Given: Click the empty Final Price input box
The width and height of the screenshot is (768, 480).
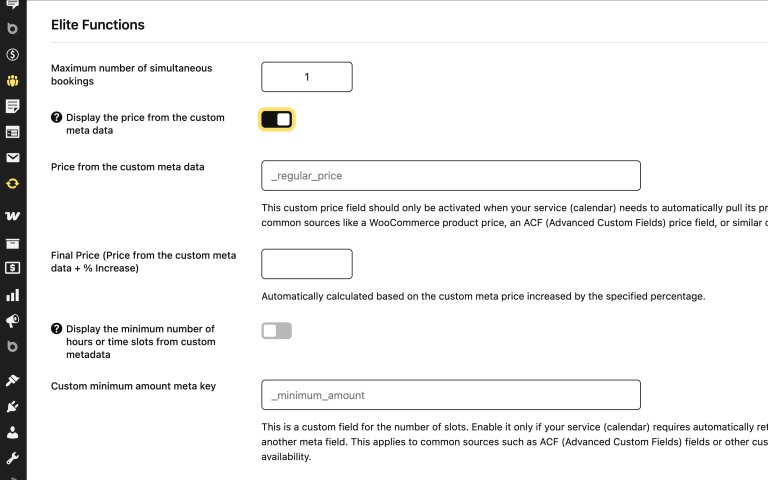Looking at the screenshot, I should tap(307, 264).
